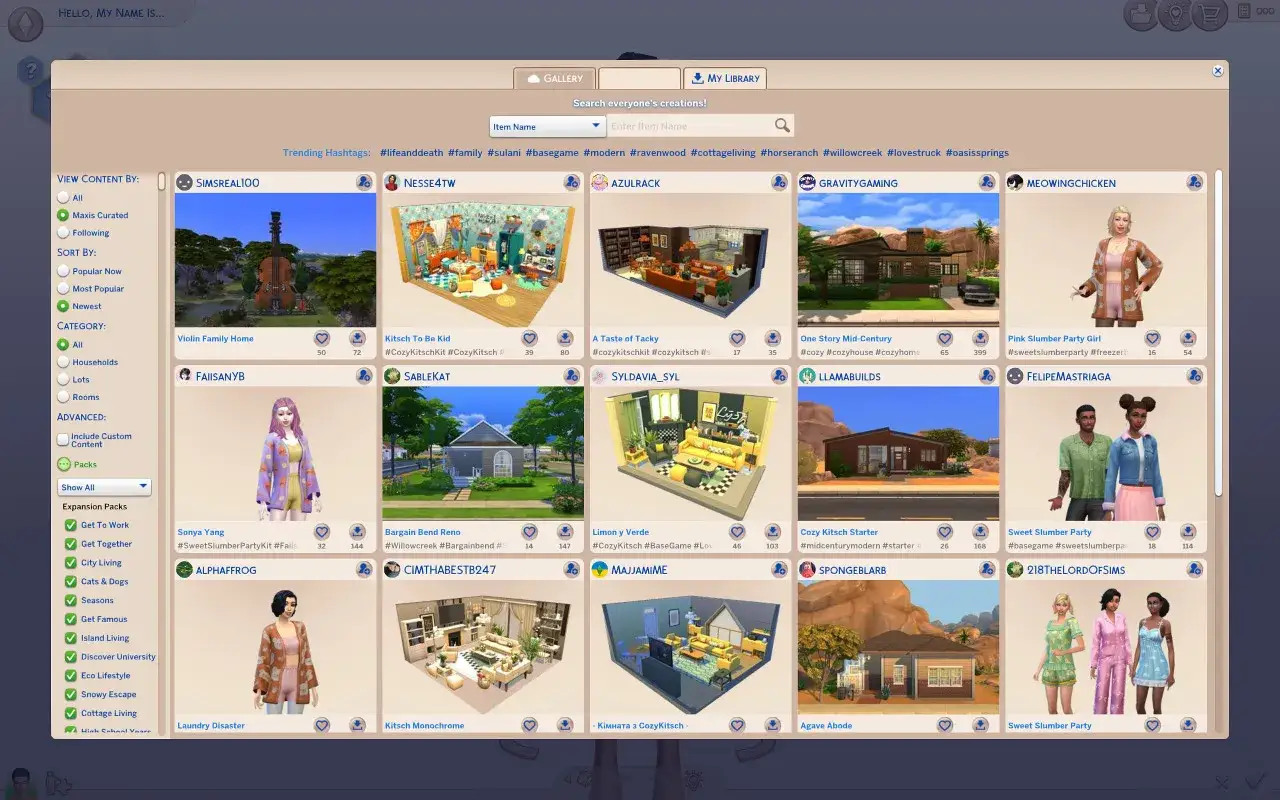Open the Item Name search filter dropdown
Screen dimensions: 1280x800
pyautogui.click(x=546, y=125)
